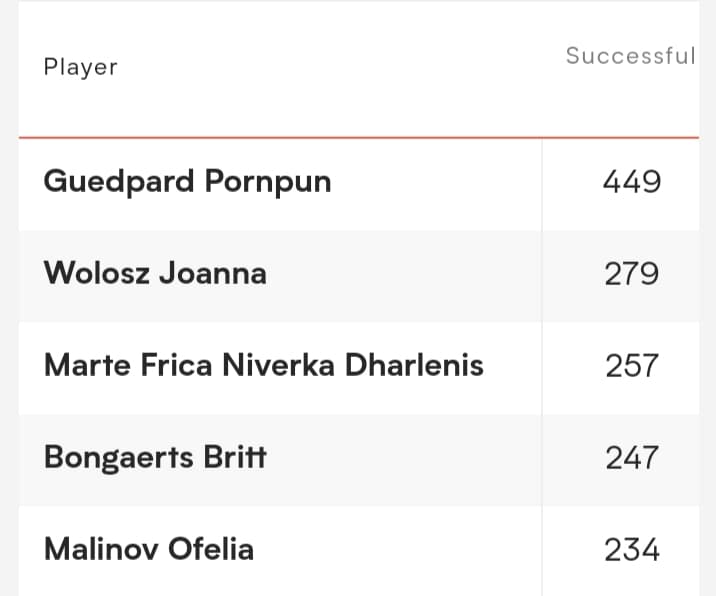This screenshot has width=716, height=596.
Task: Click the word Joanna in second row
Action: pos(213,274)
